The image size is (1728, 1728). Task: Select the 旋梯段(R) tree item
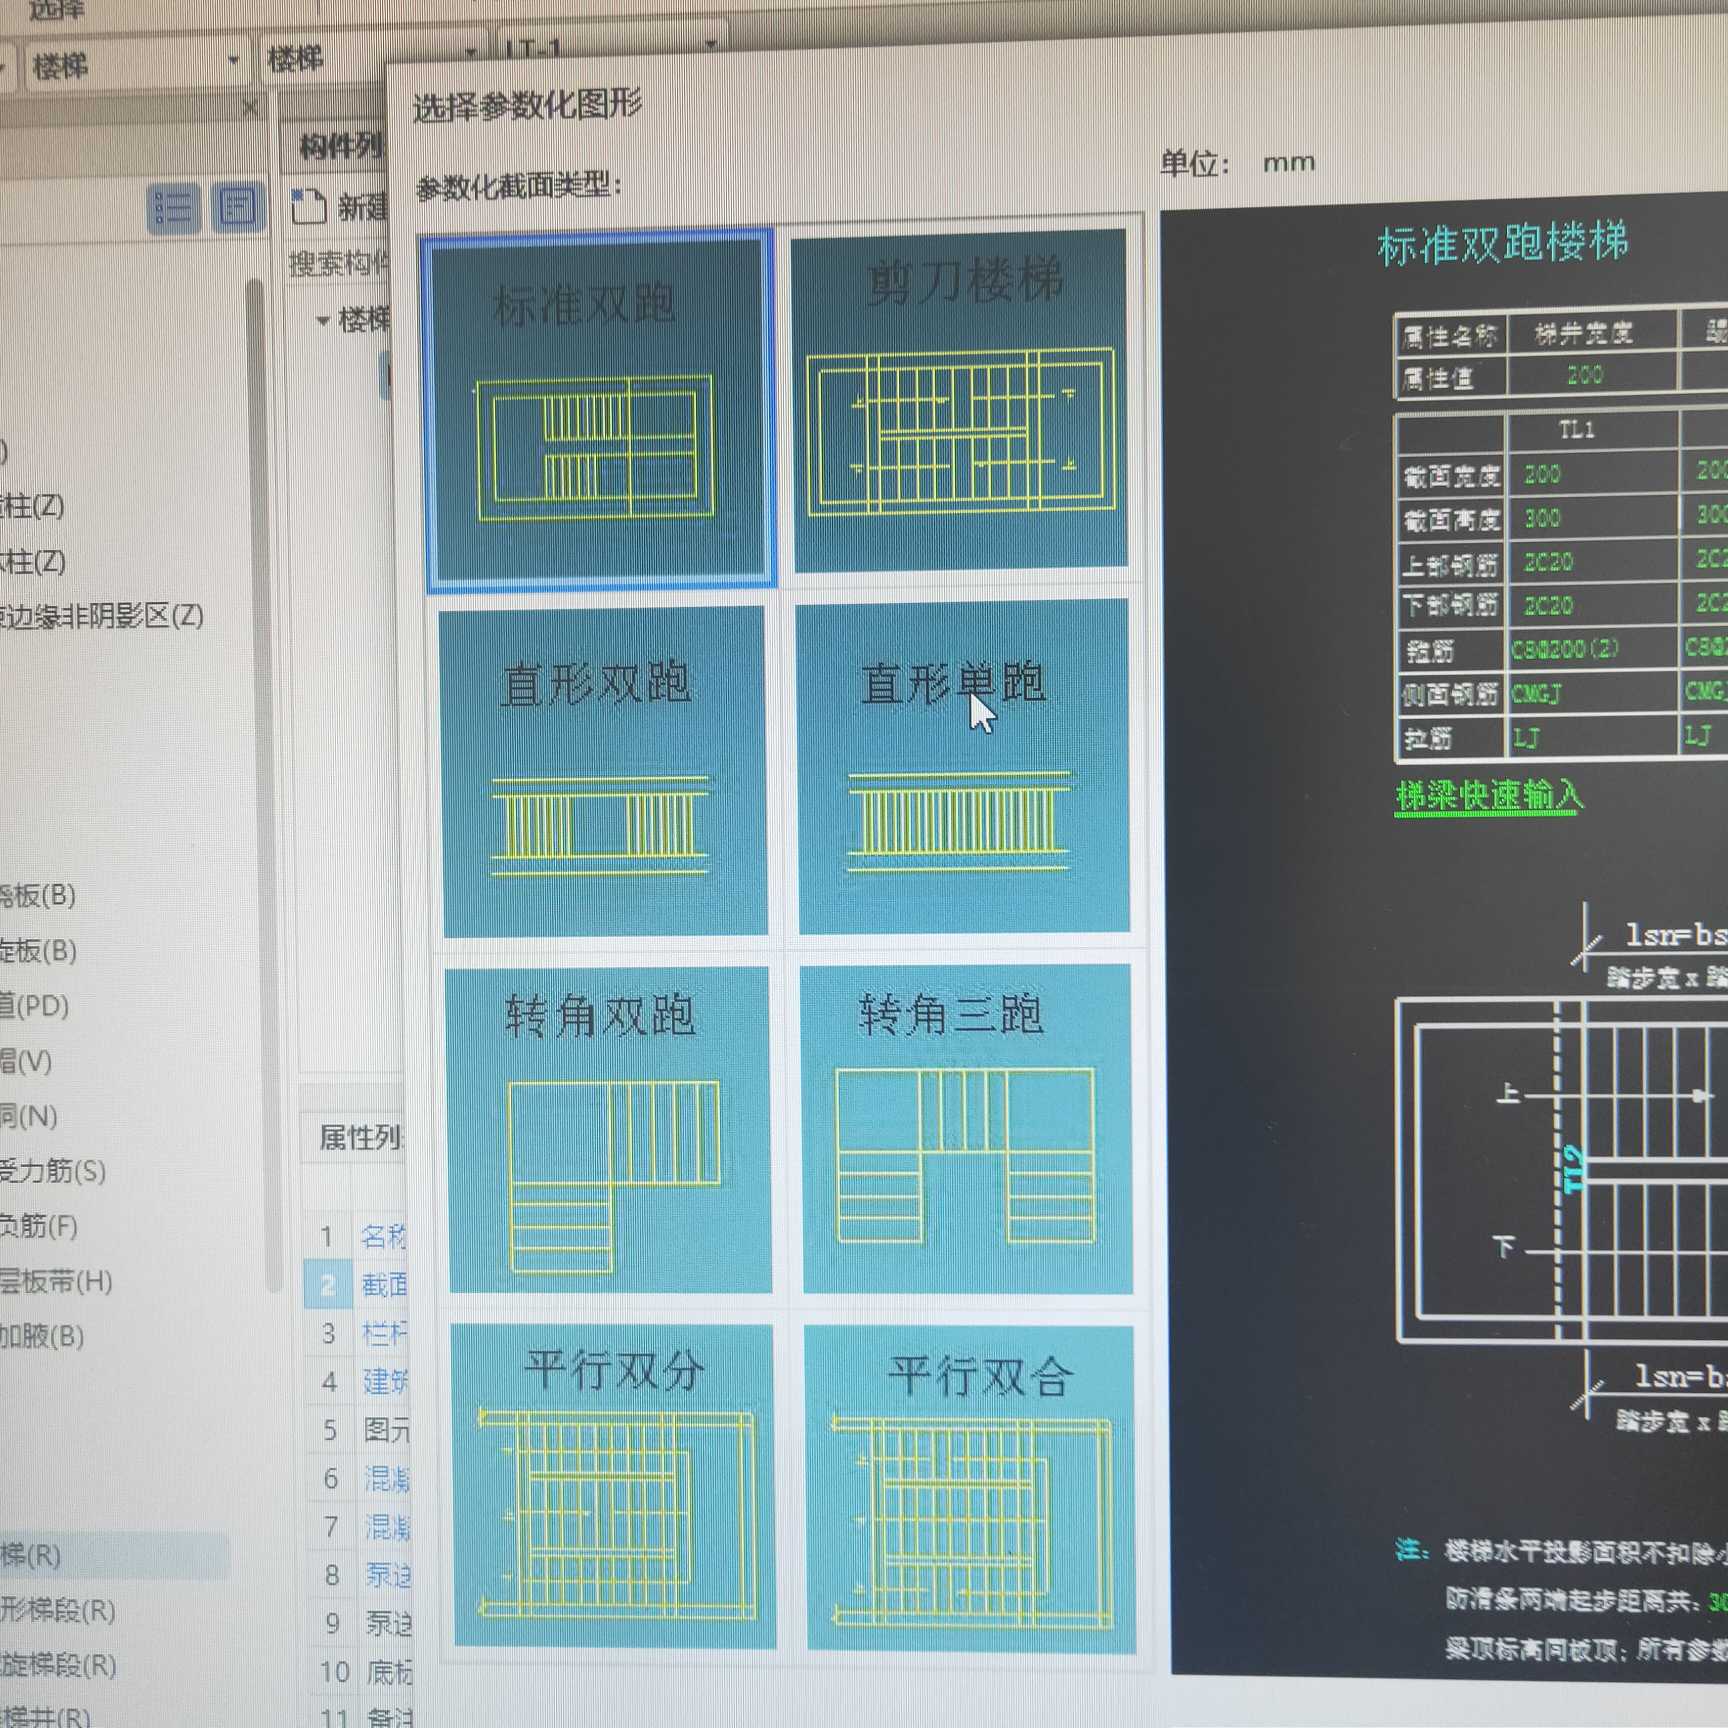click(58, 1666)
